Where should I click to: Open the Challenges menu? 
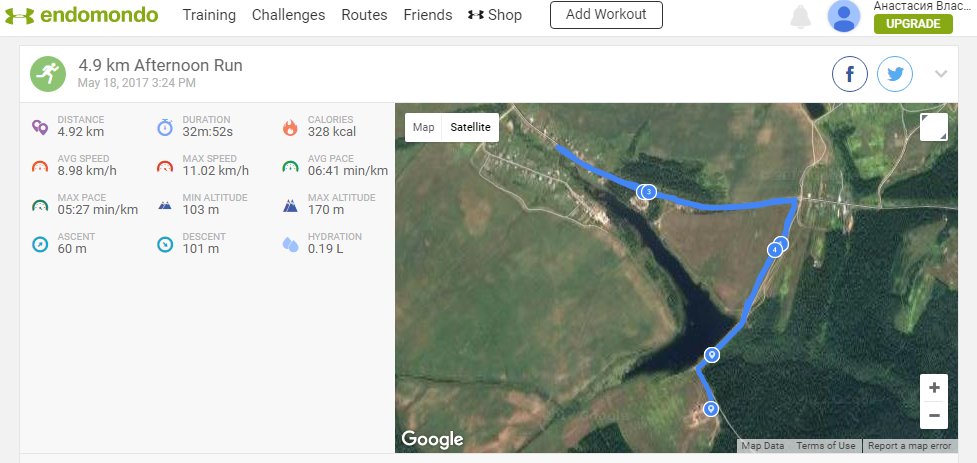pyautogui.click(x=288, y=15)
